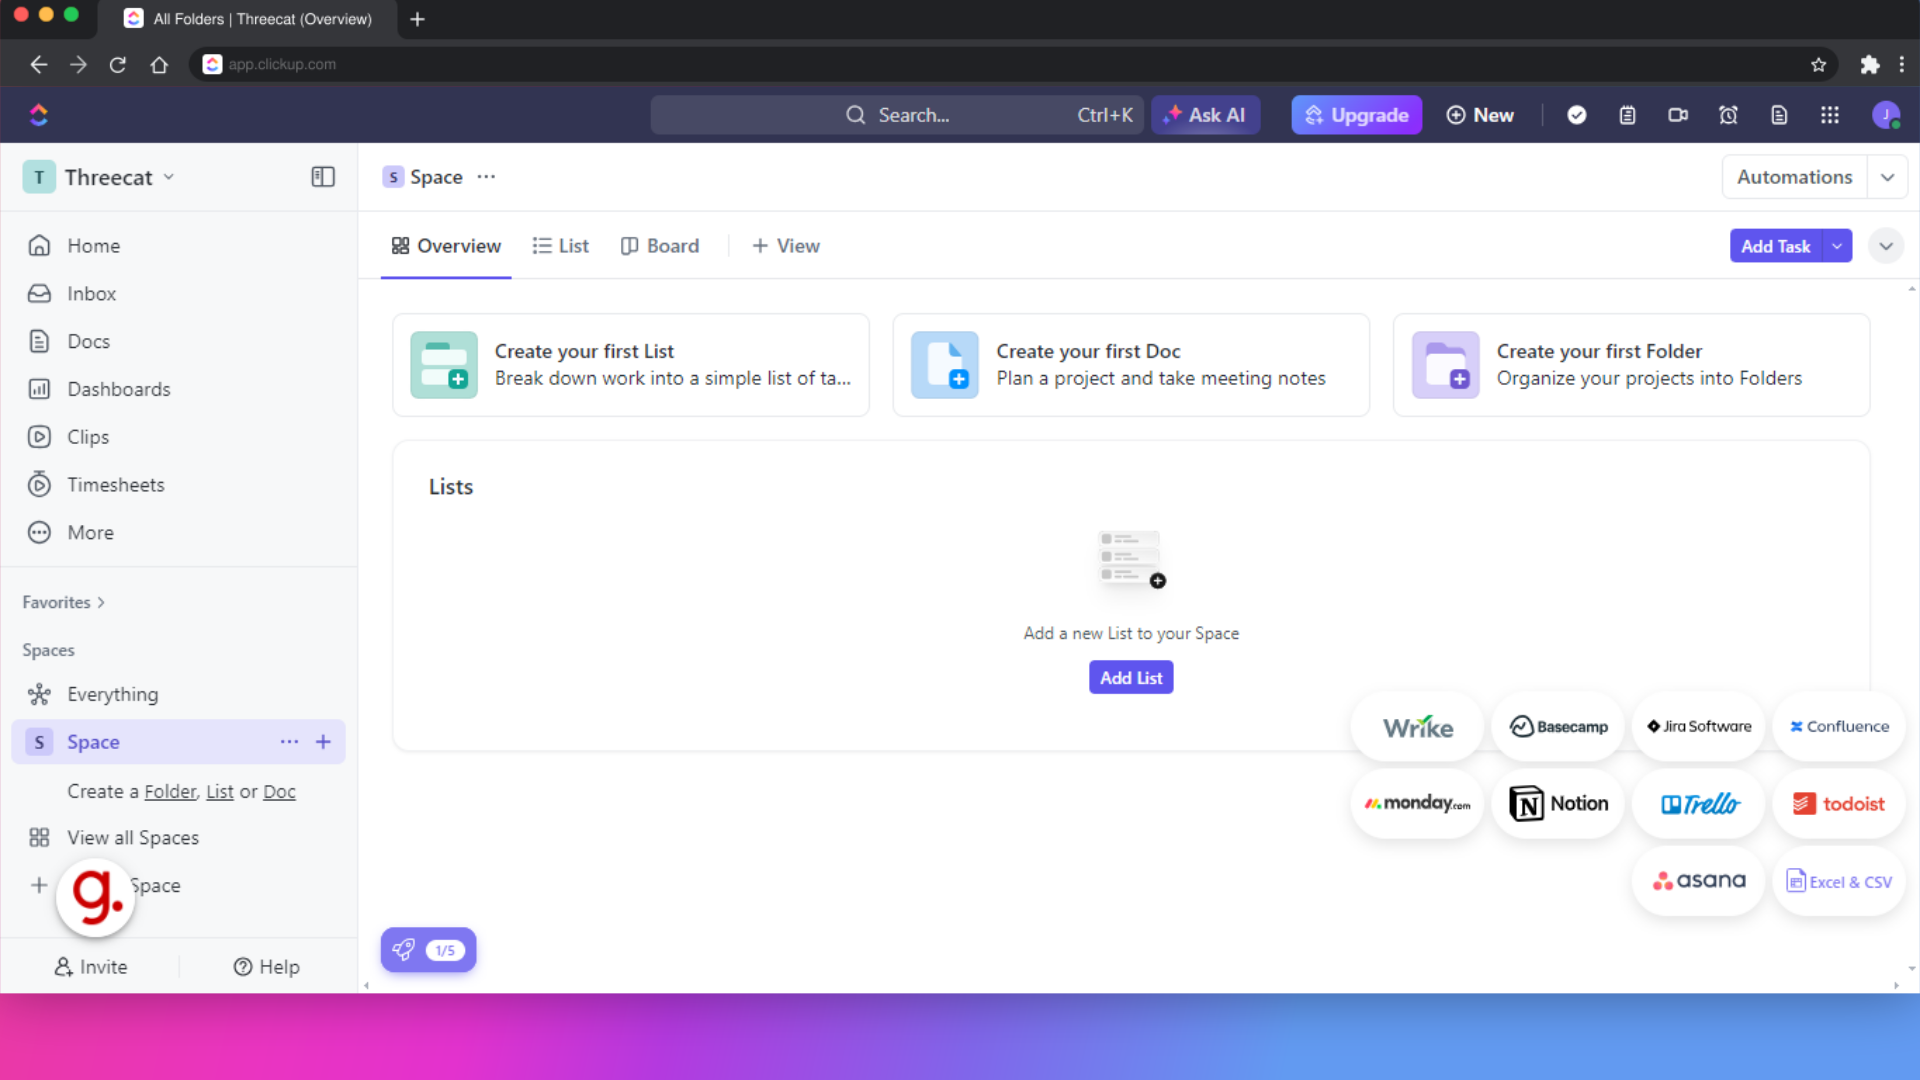Open the apps grid icon

[1830, 115]
